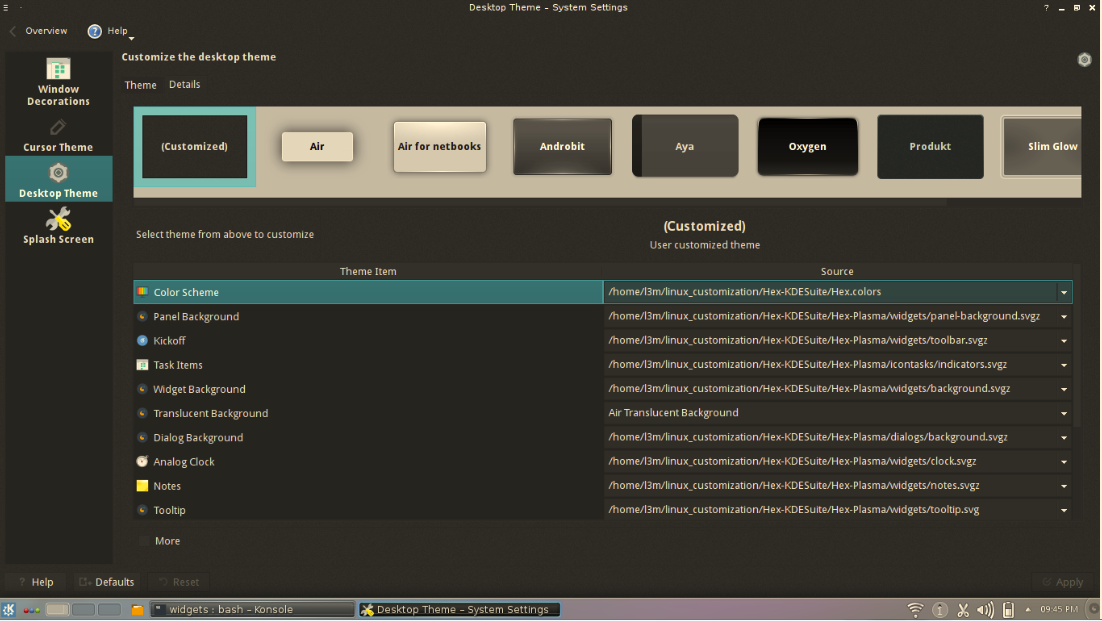This screenshot has width=1102, height=621.
Task: Open the notifications info tray icon
Action: pos(940,610)
